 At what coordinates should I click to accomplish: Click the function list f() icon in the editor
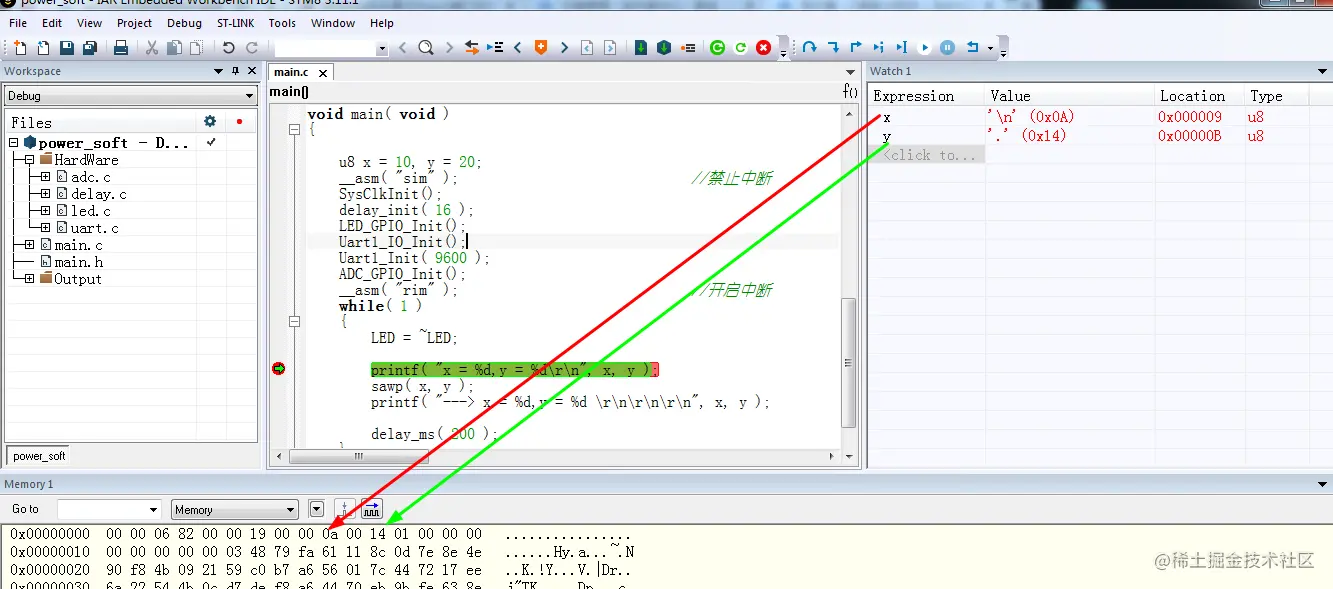[x=850, y=91]
